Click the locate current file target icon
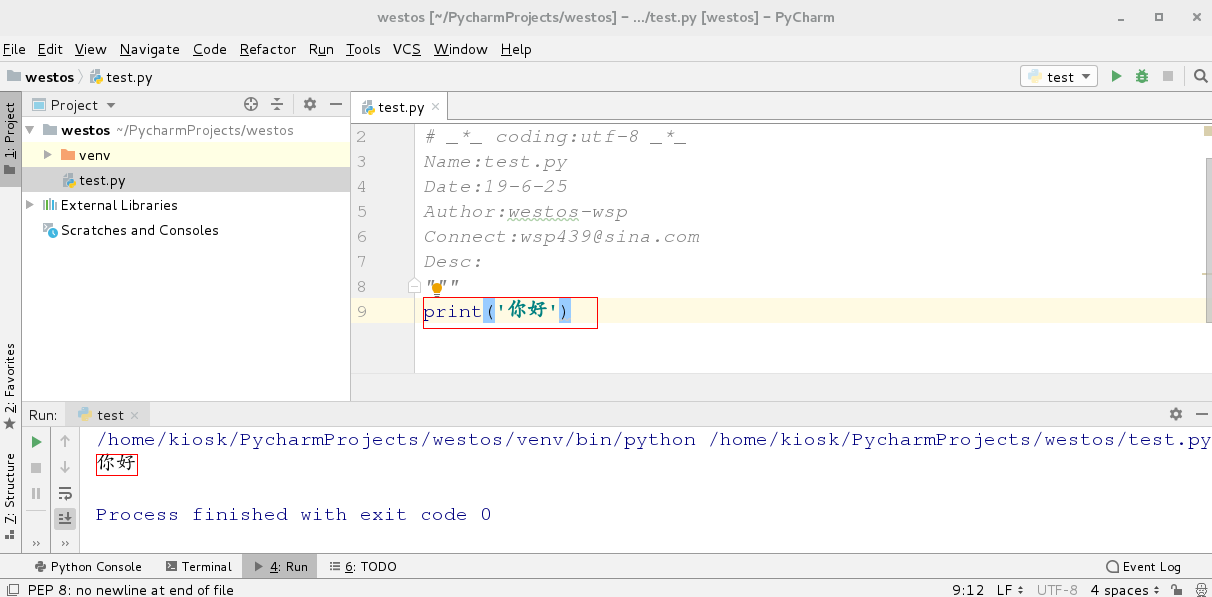1212x597 pixels. [251, 104]
